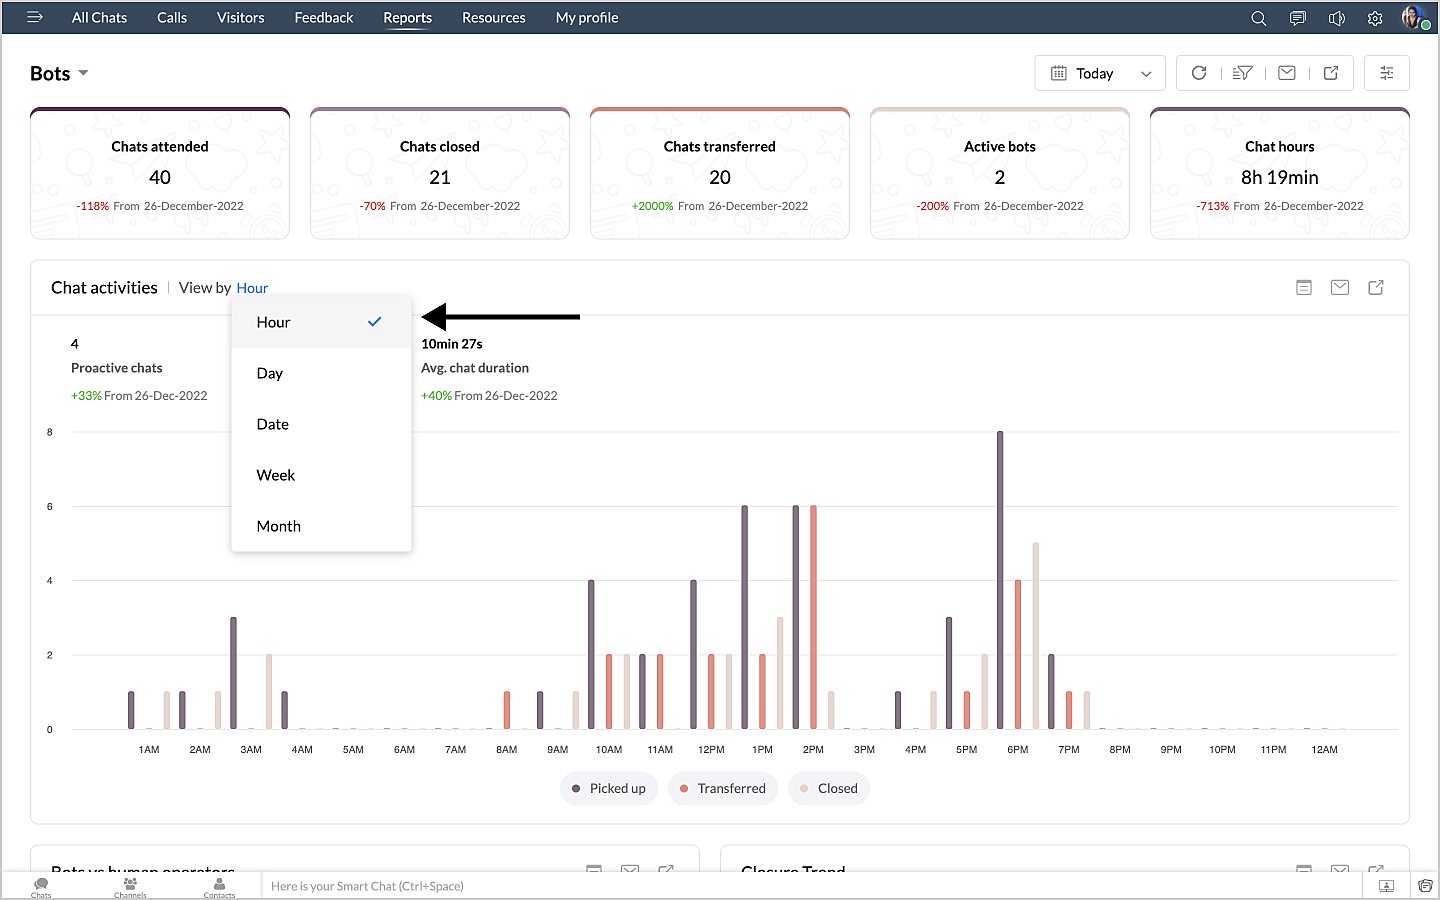Open the settings gear icon
This screenshot has width=1440, height=900.
1375,18
